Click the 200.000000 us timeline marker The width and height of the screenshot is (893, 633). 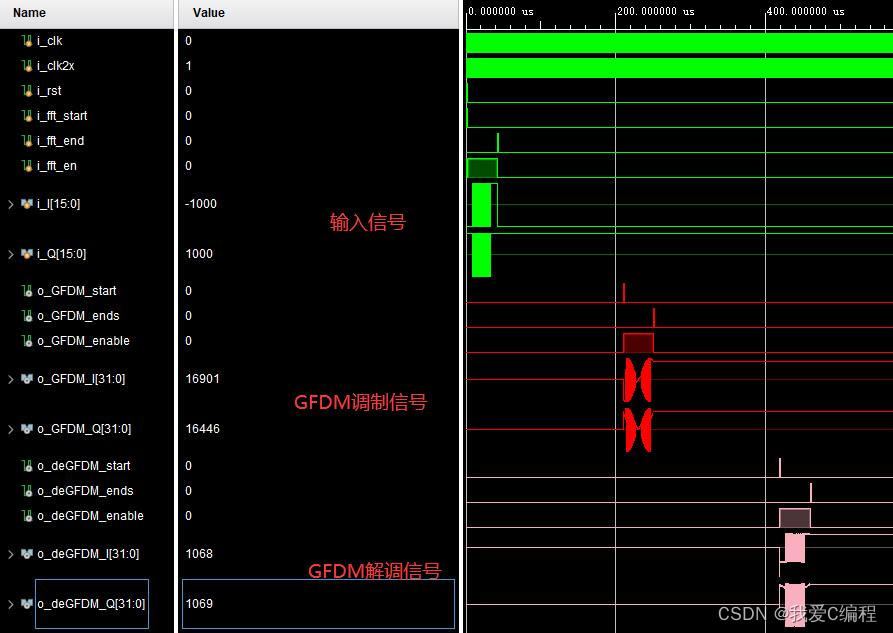[x=656, y=11]
